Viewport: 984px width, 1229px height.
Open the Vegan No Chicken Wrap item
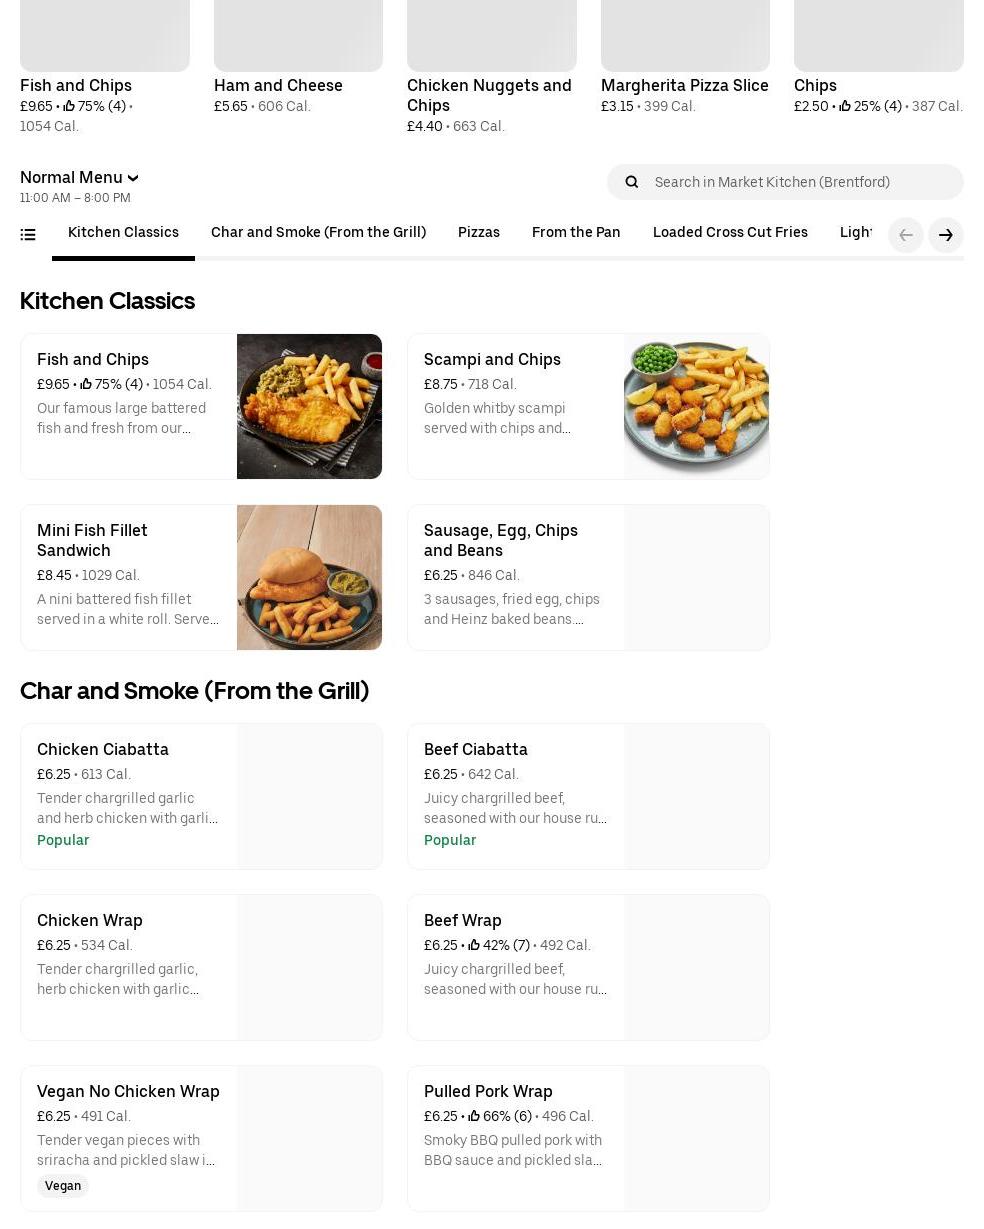(128, 1091)
